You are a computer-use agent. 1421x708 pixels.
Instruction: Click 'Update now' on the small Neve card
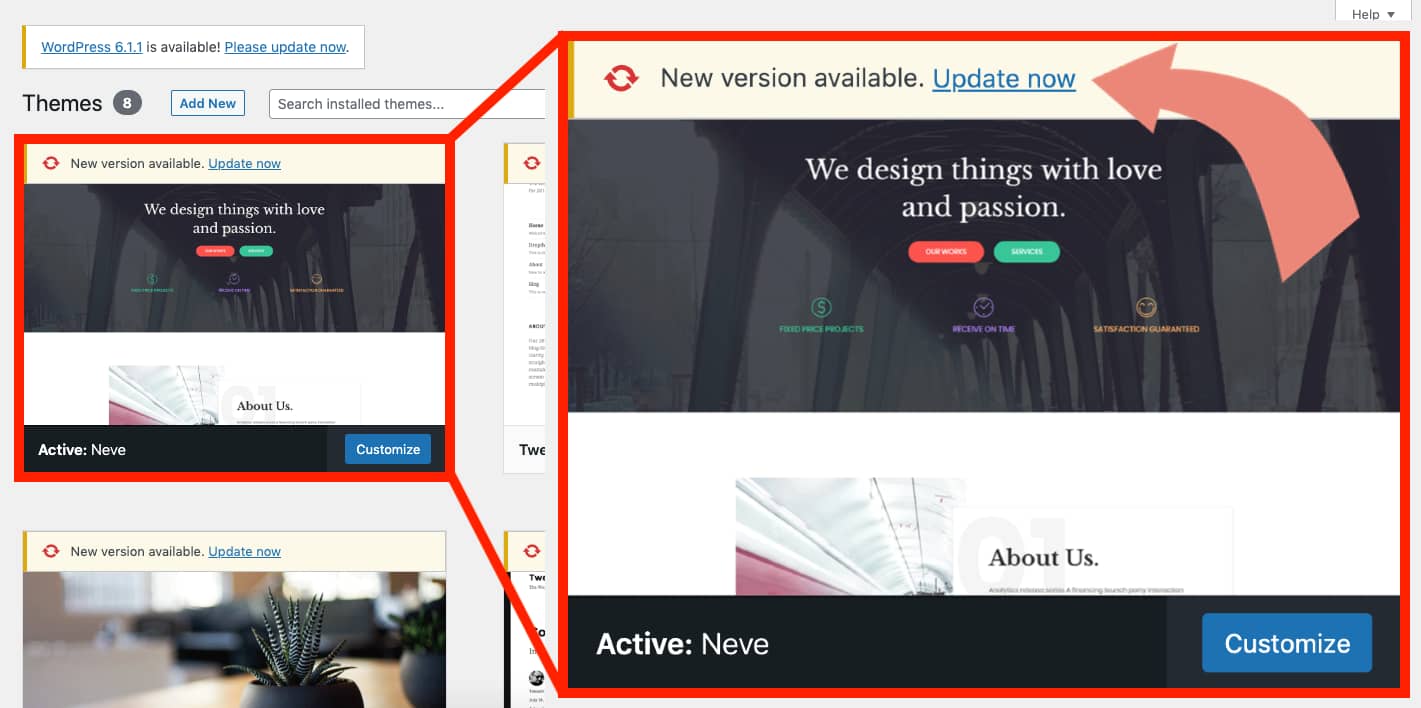coord(244,163)
